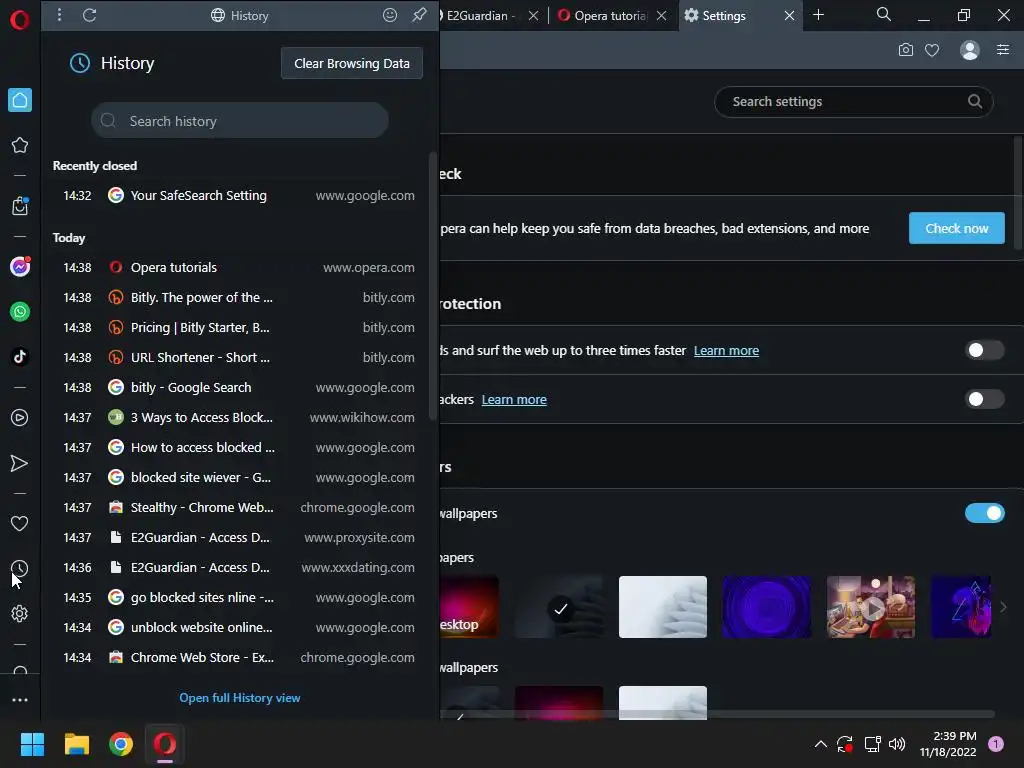Screen dimensions: 1024x768
Task: Open Bookmarks star icon in sidebar
Action: coord(20,145)
